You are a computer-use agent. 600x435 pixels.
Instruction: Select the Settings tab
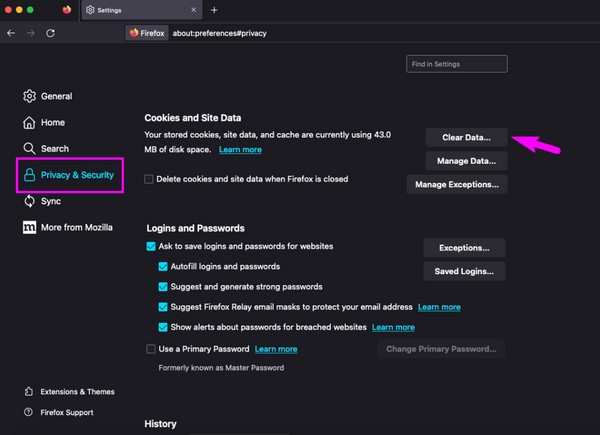(142, 10)
